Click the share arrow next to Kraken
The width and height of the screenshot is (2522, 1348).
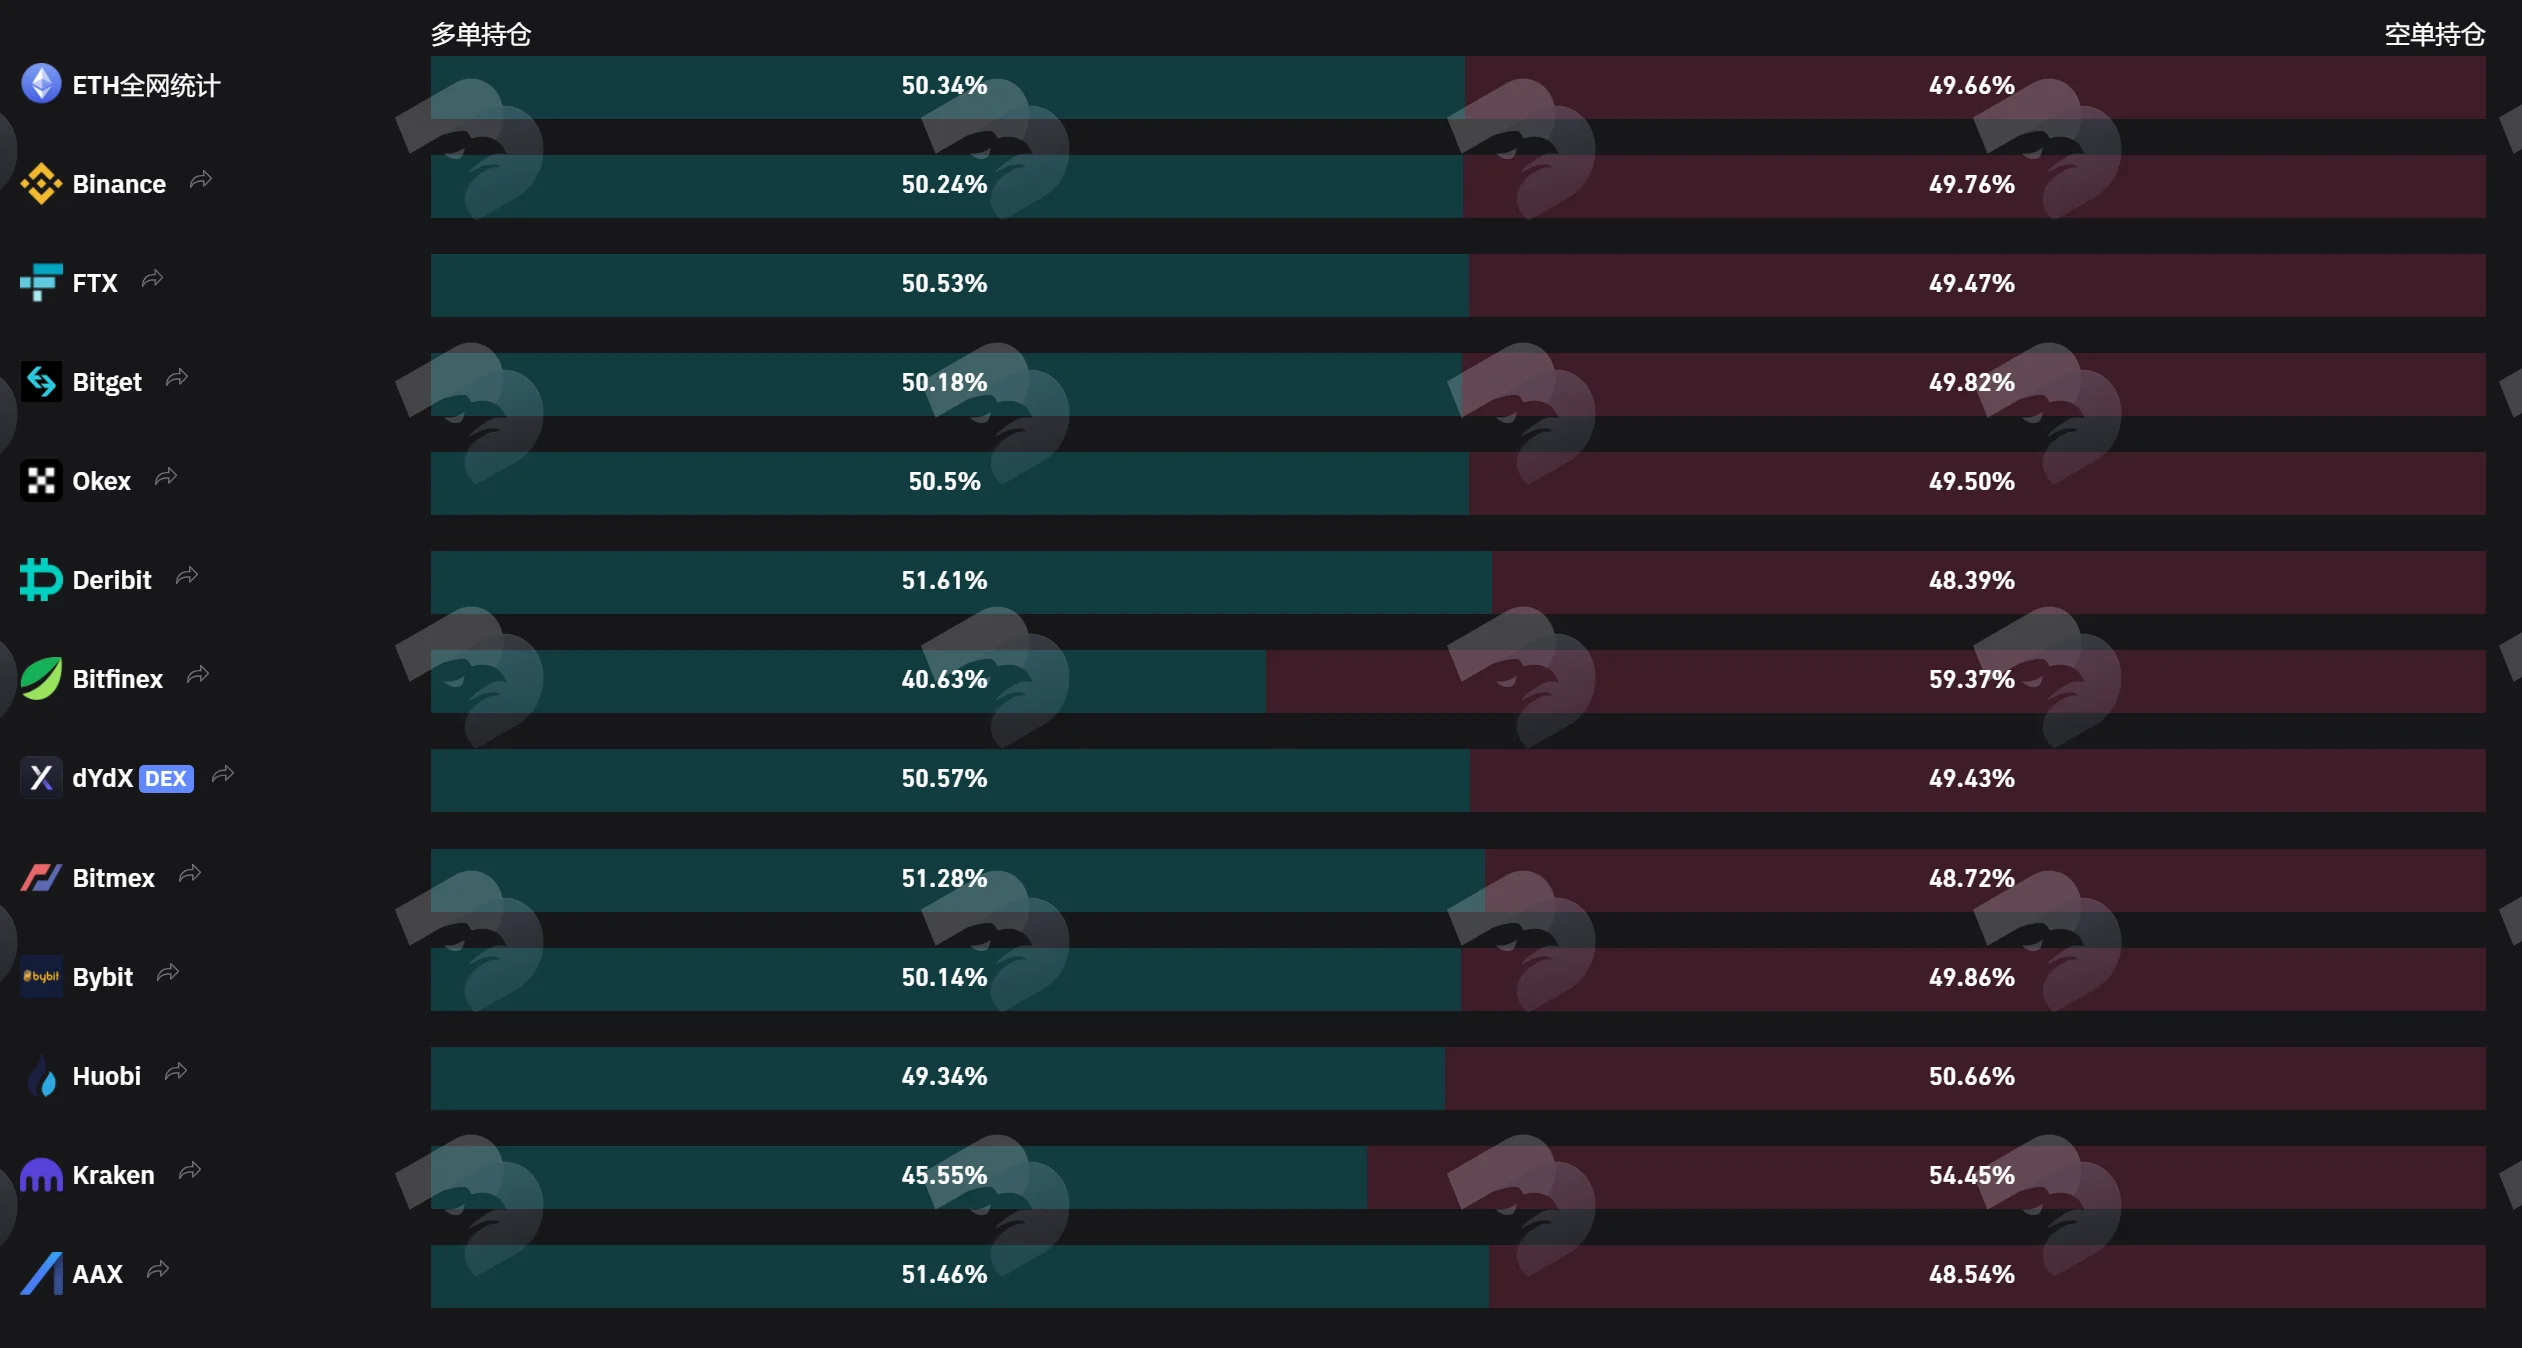pyautogui.click(x=190, y=1171)
